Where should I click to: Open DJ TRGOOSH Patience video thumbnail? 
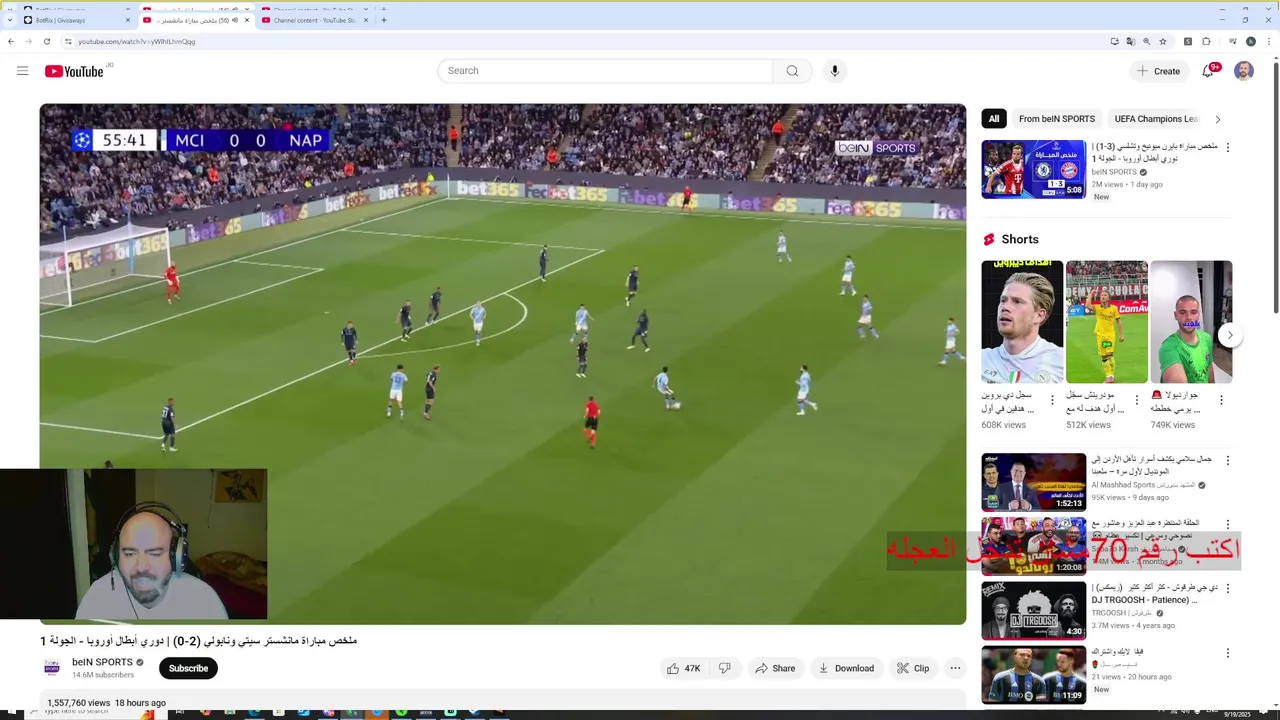tap(1033, 610)
